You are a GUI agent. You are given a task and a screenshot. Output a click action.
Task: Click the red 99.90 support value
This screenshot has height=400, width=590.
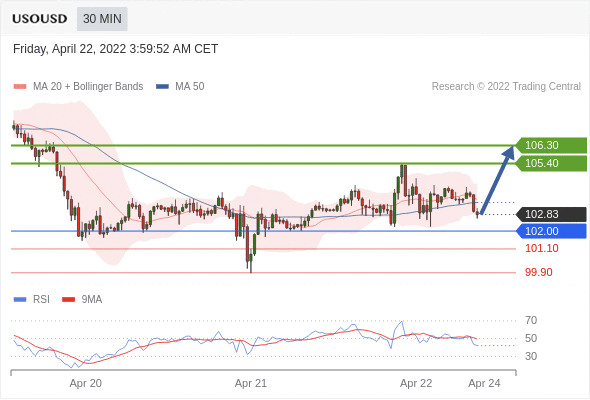point(538,272)
